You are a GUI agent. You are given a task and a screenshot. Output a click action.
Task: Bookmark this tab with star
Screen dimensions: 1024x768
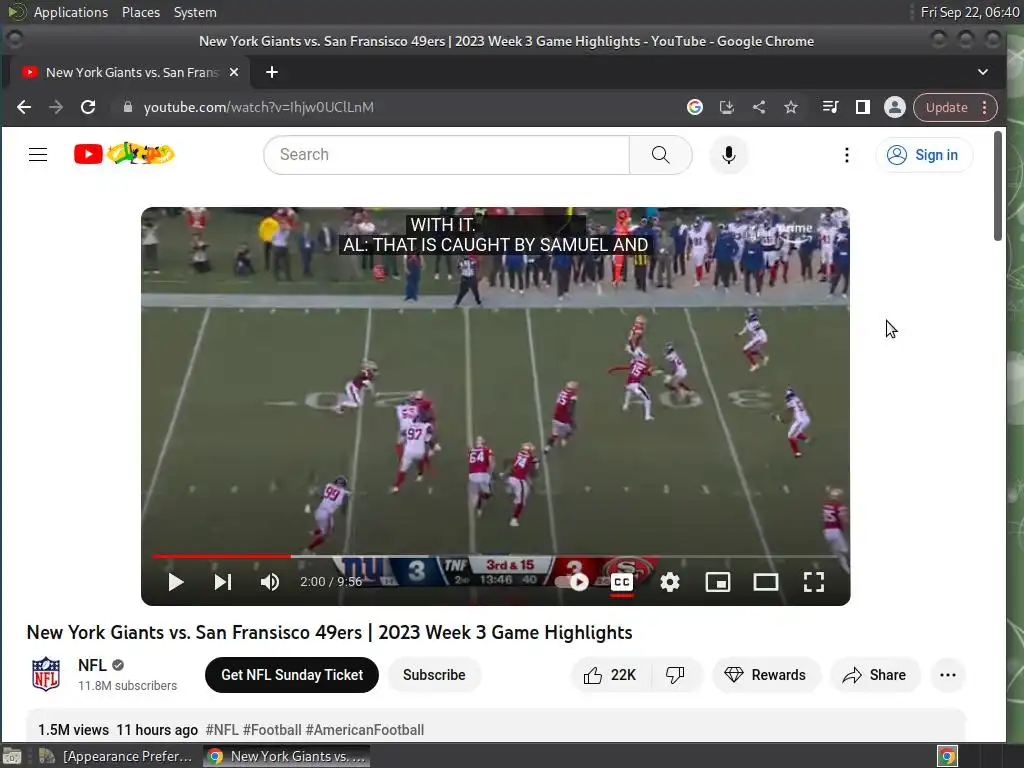tap(791, 107)
